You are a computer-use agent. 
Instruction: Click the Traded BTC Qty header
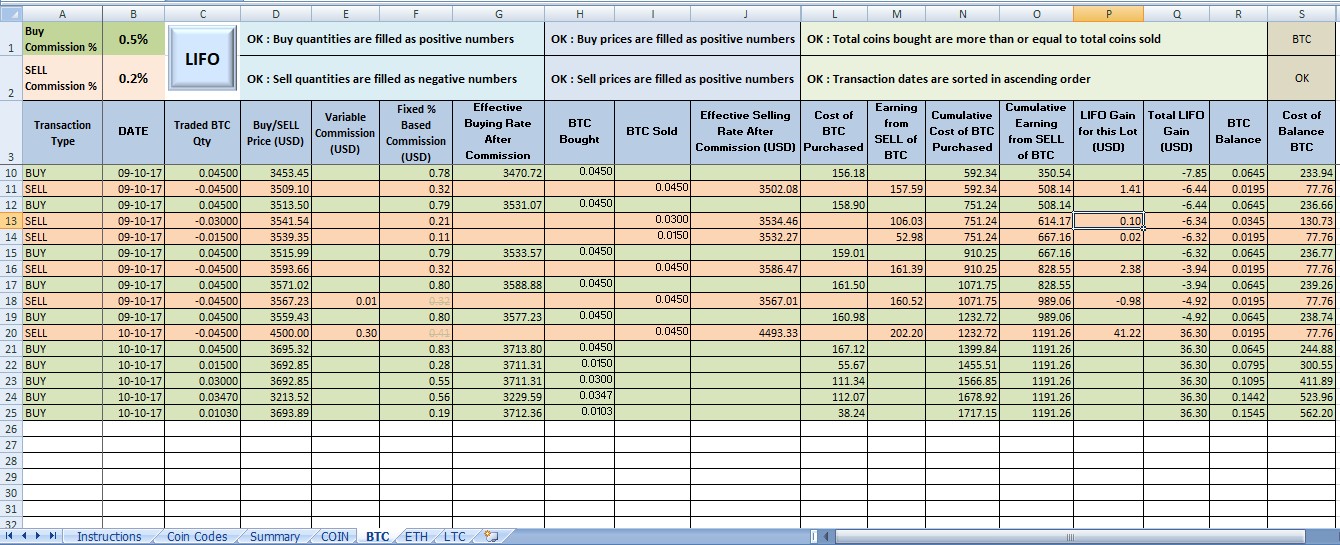[202, 132]
